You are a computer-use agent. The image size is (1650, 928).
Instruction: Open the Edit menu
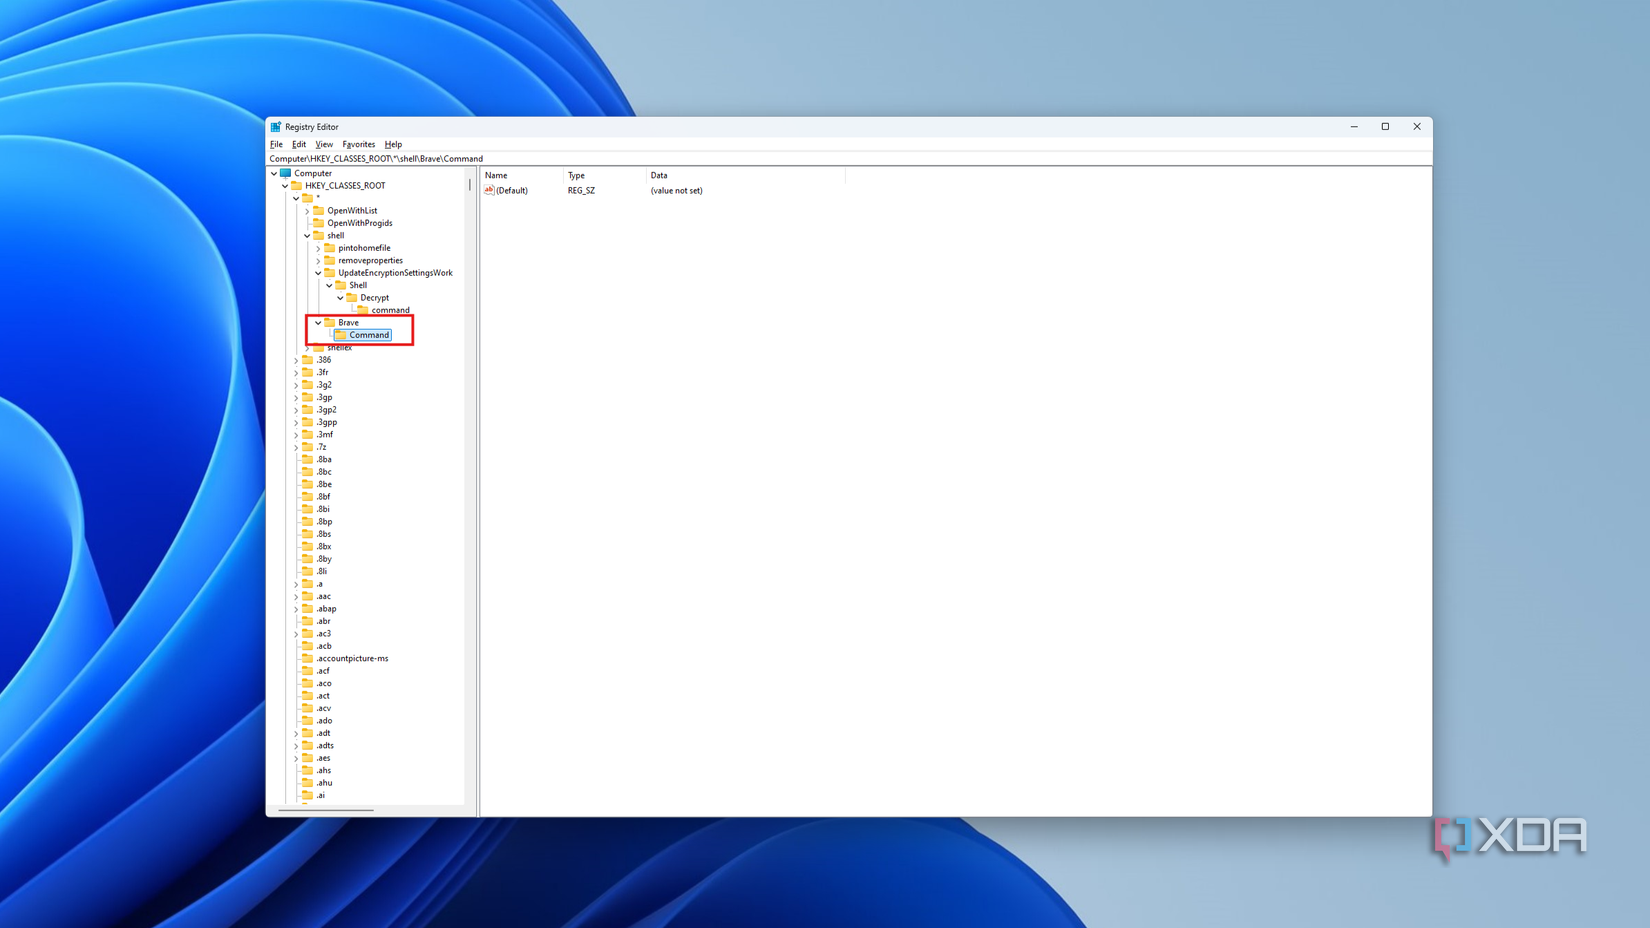pyautogui.click(x=299, y=144)
